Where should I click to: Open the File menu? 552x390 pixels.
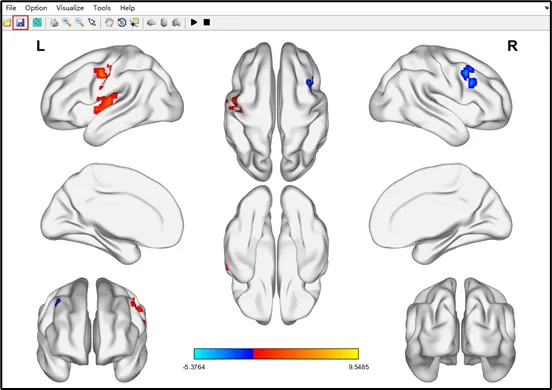click(x=11, y=8)
